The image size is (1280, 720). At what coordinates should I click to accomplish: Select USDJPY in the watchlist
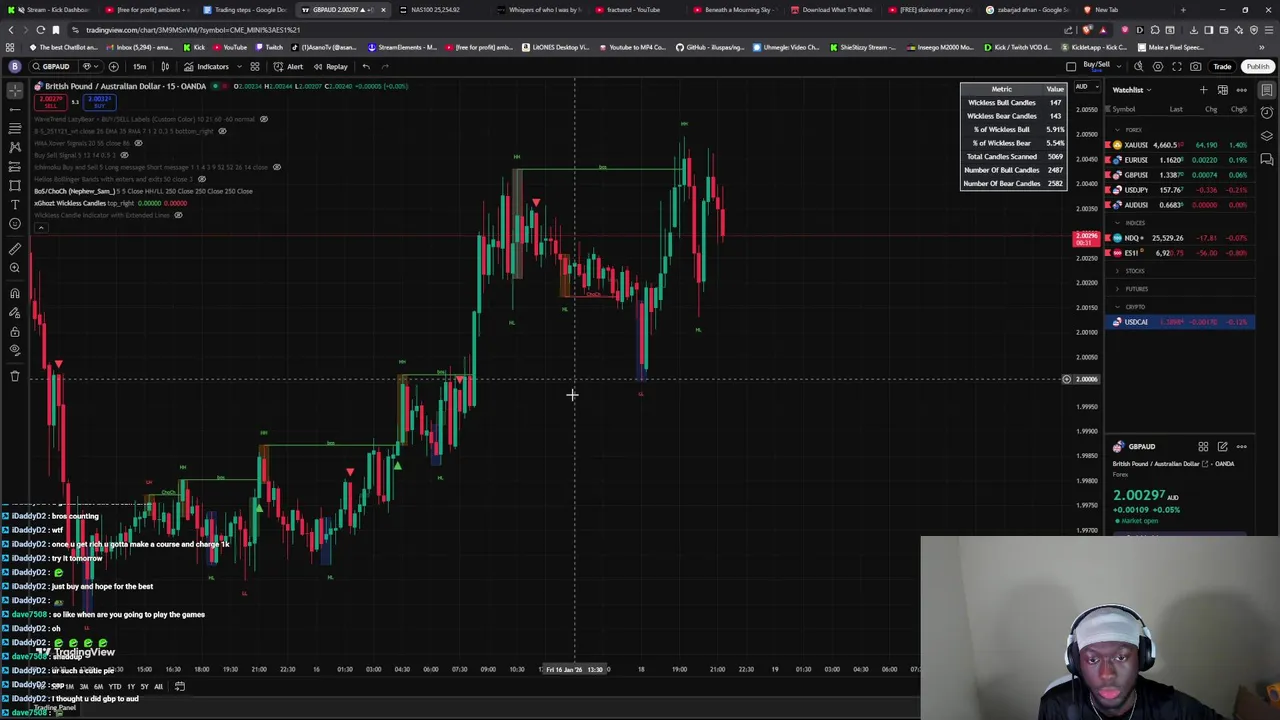(x=1180, y=190)
